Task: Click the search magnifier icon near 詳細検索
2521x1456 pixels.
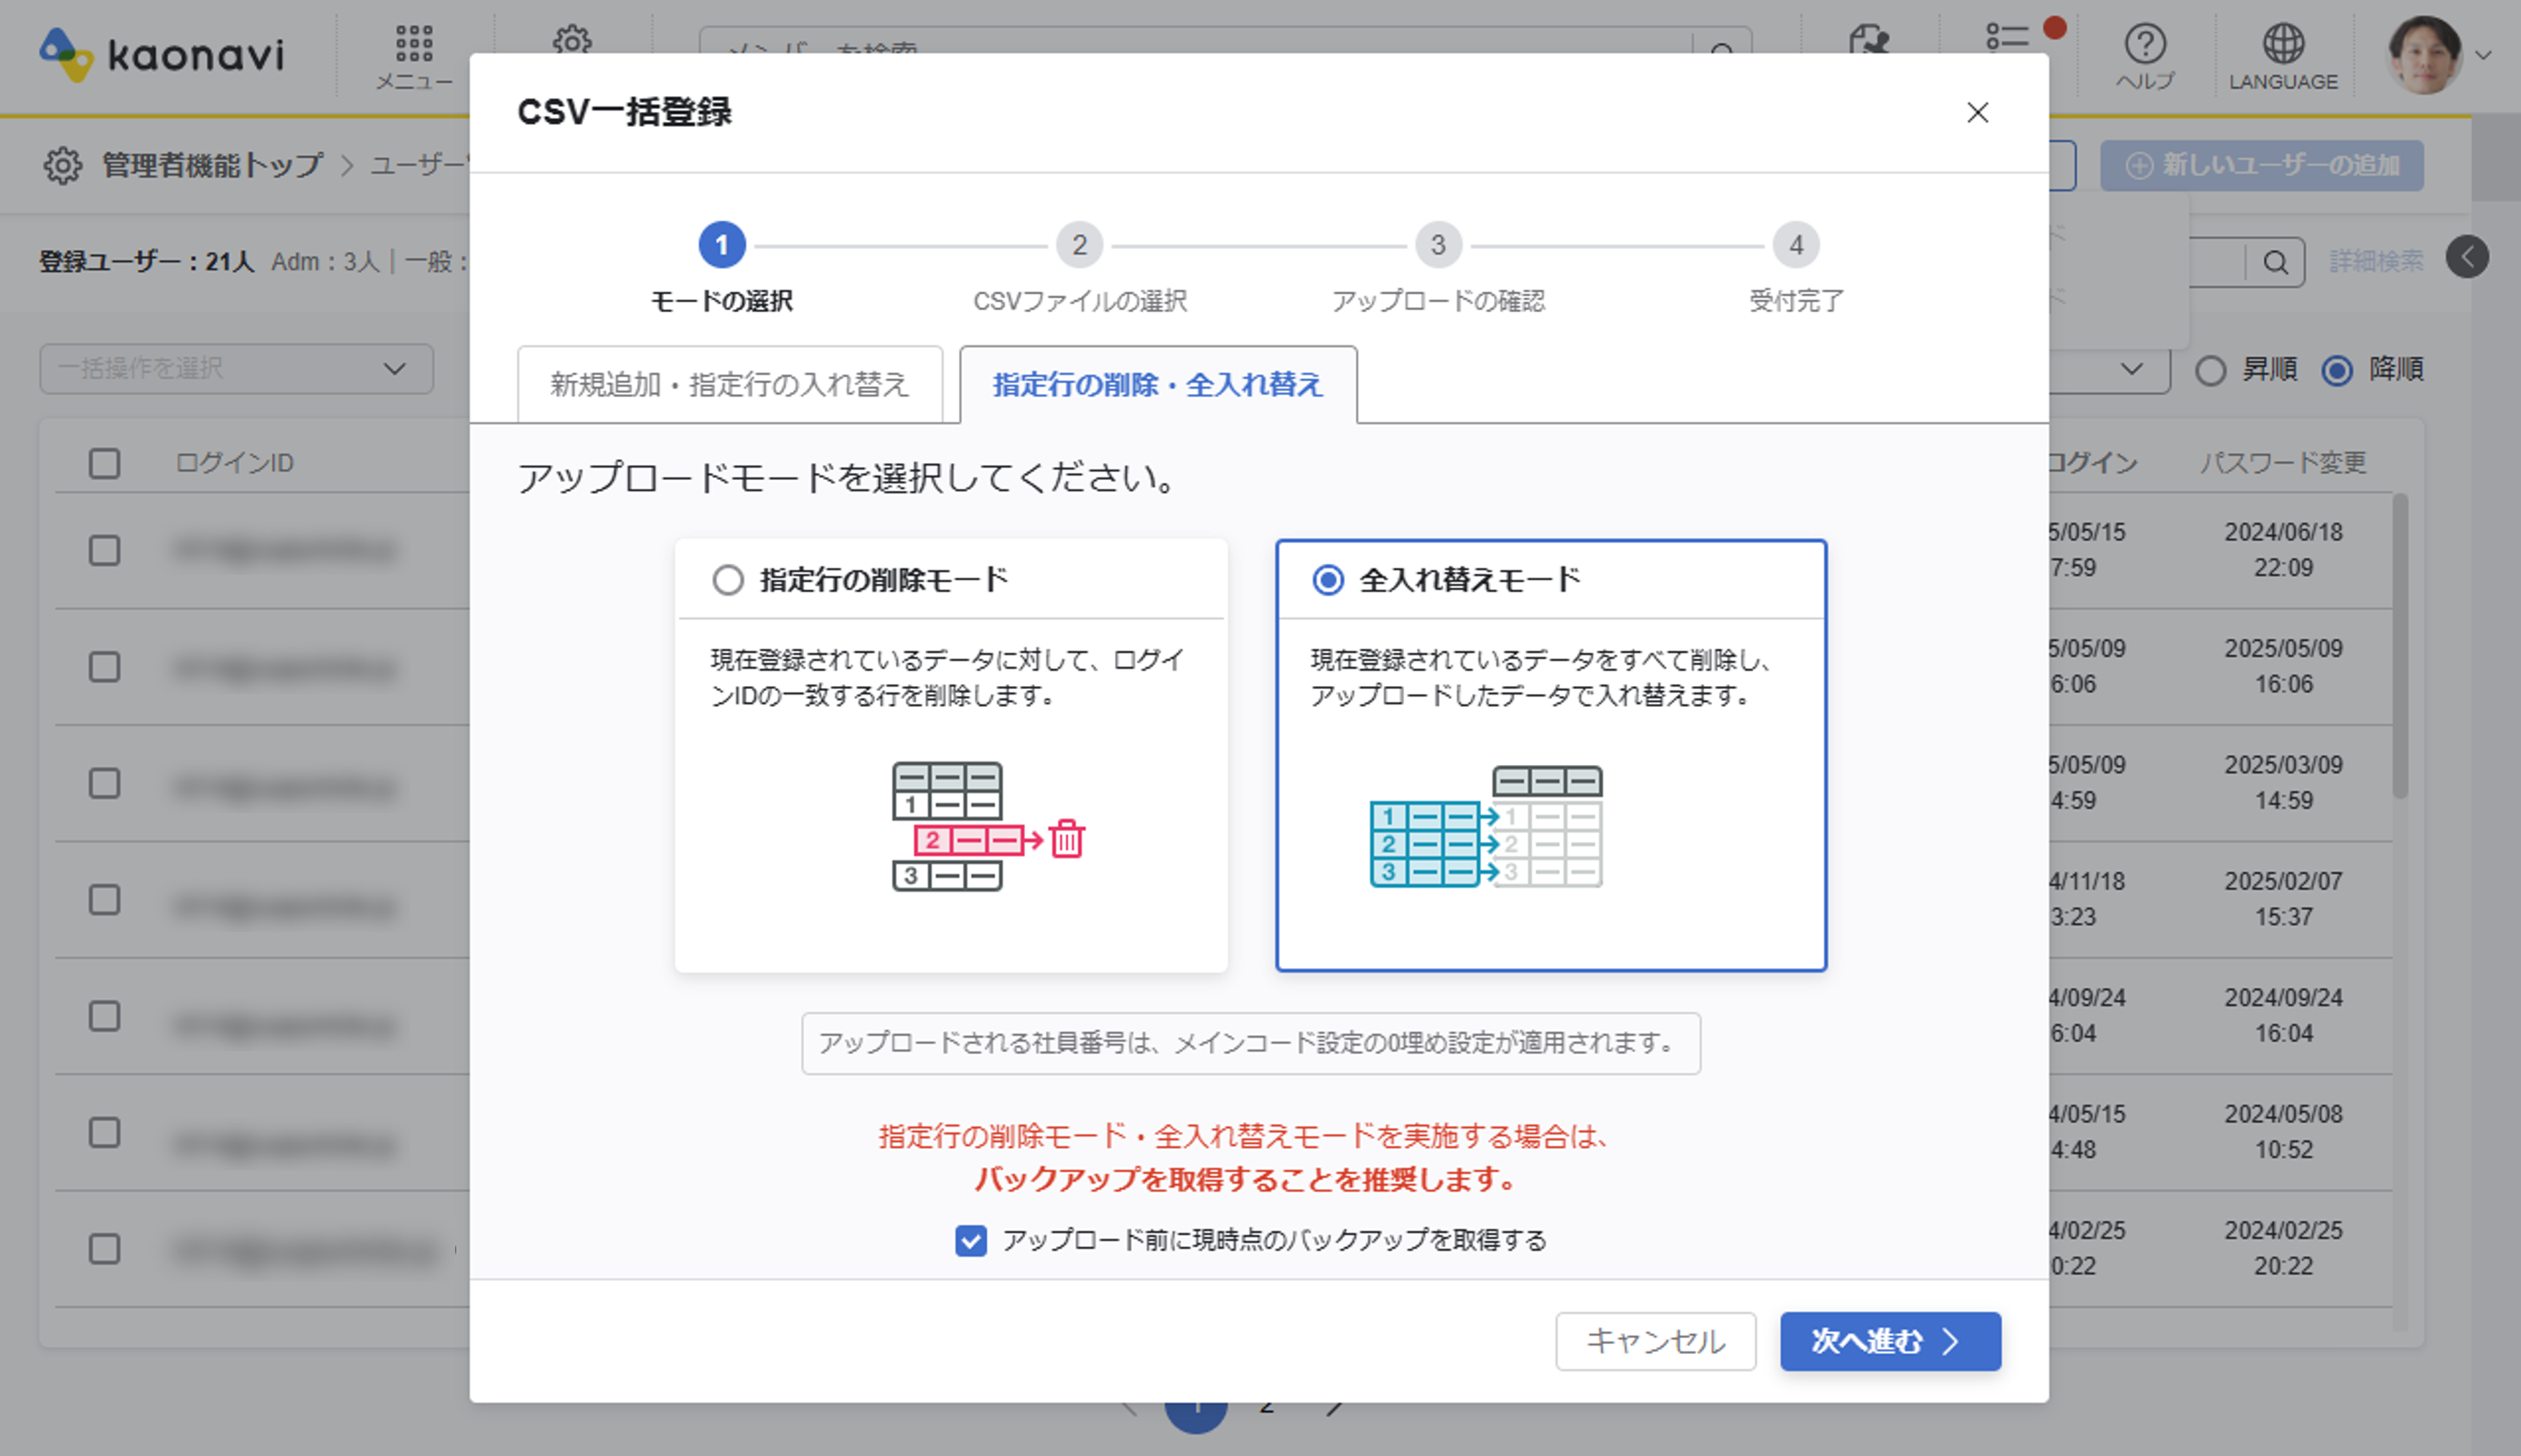Action: (2275, 263)
